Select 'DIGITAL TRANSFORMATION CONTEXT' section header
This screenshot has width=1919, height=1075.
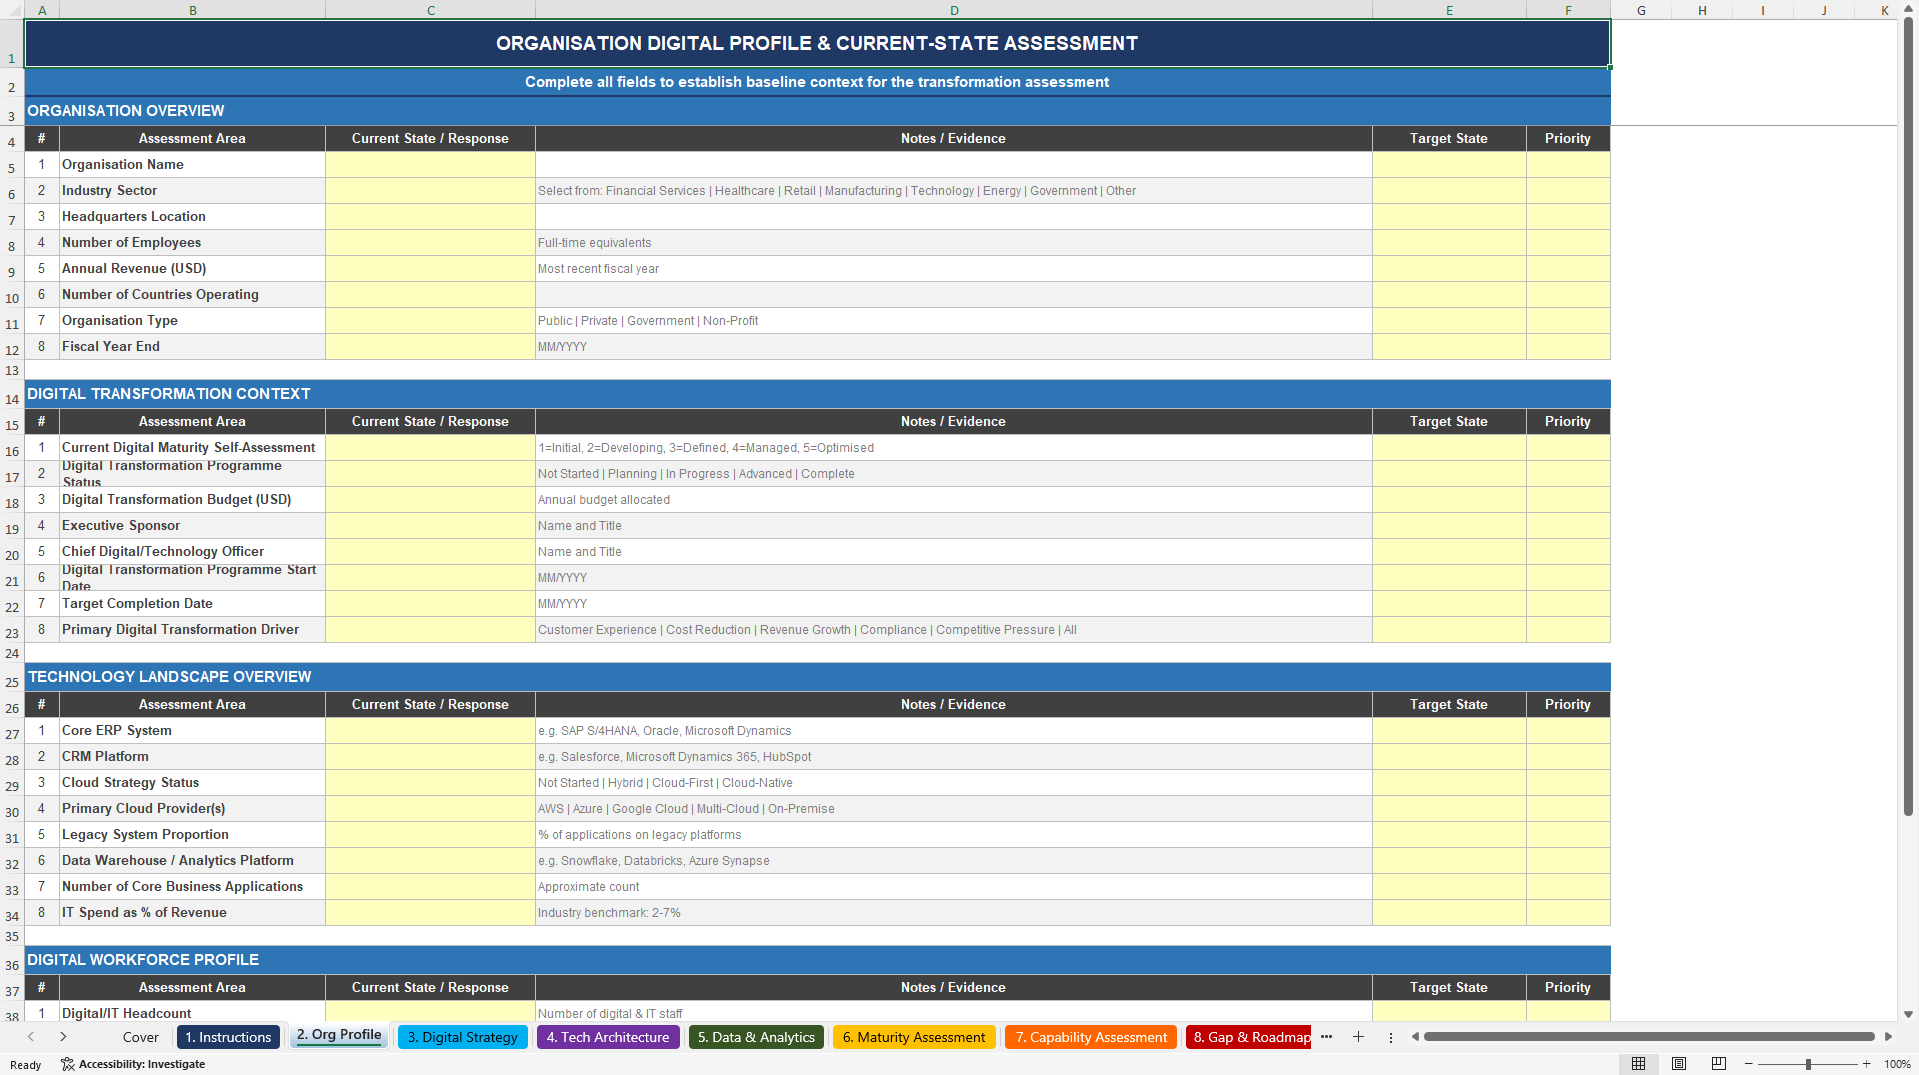coord(817,394)
